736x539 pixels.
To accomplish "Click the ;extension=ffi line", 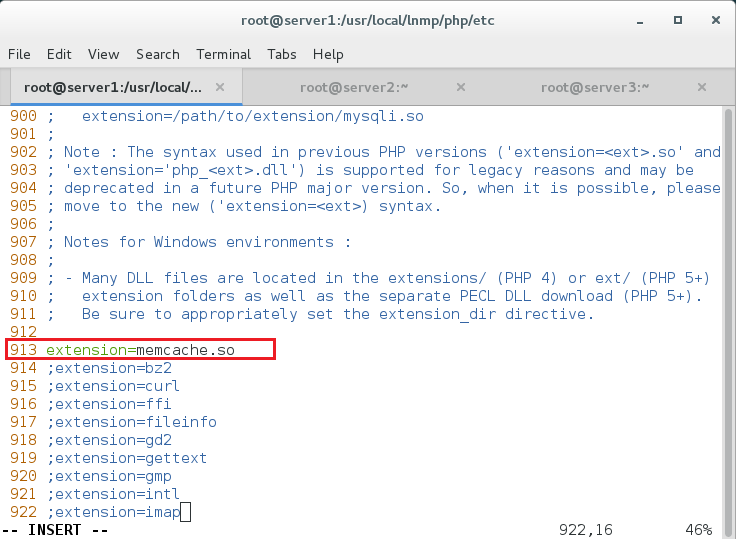I will click(109, 404).
